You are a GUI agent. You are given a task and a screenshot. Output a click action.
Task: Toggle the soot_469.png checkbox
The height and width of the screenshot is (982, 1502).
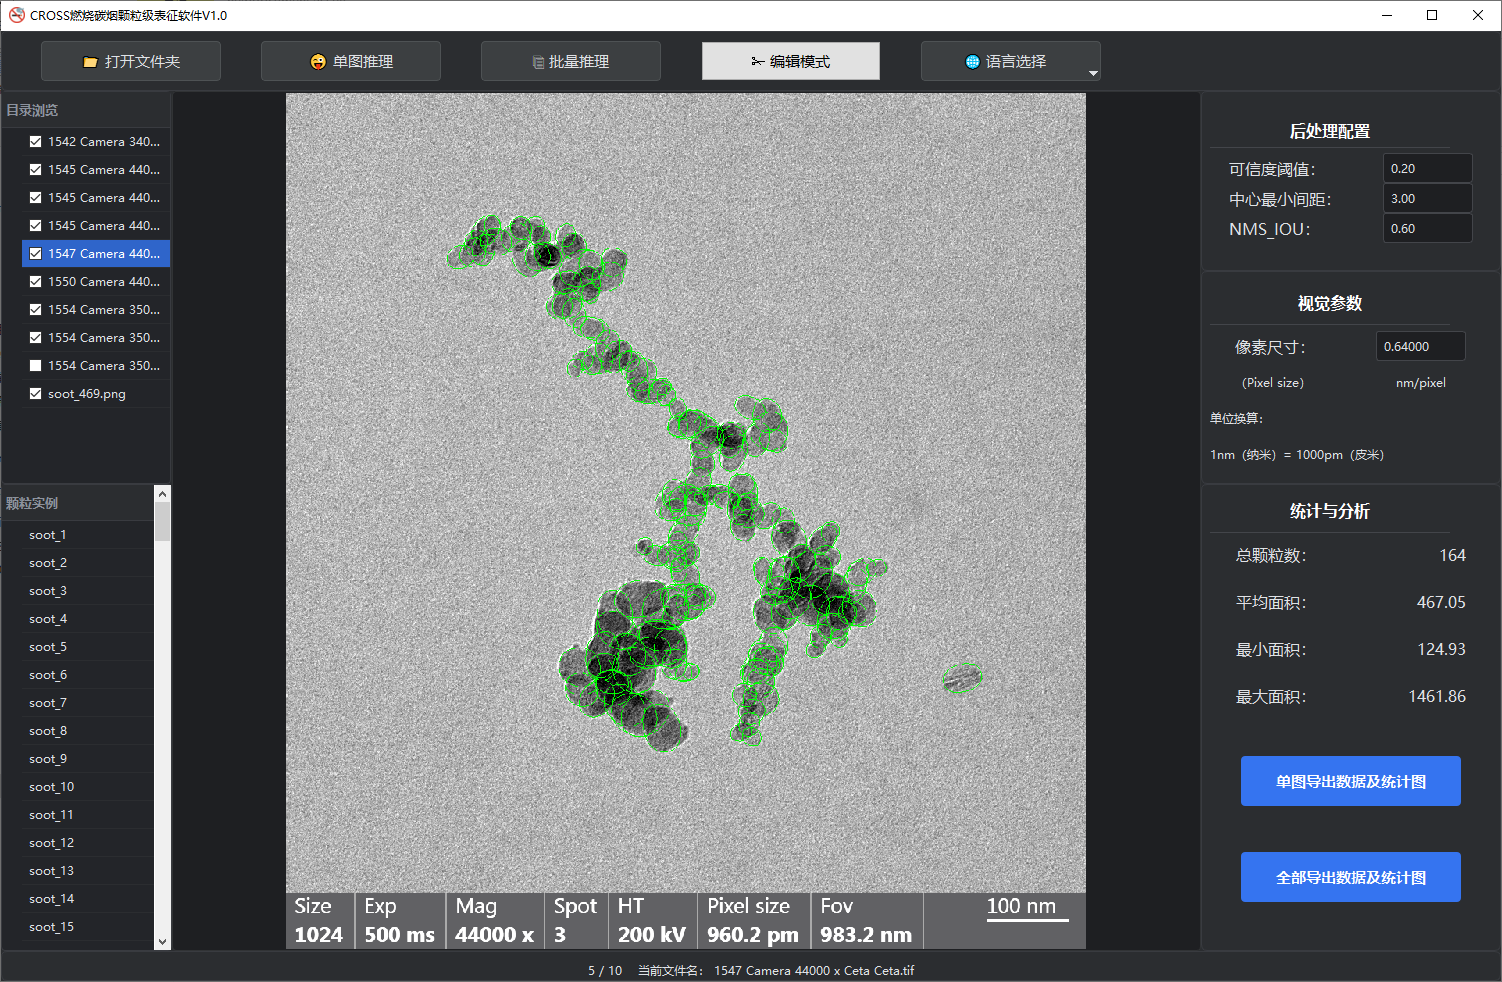click(36, 394)
